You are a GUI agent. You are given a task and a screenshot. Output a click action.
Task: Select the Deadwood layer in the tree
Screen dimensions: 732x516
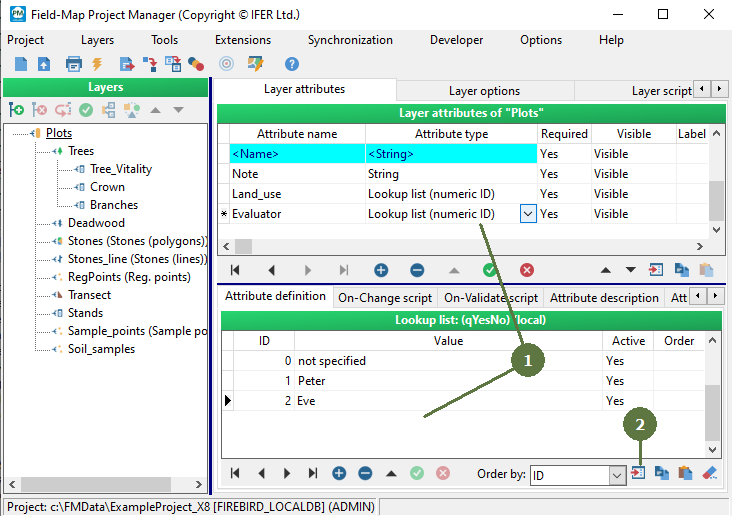pyautogui.click(x=96, y=223)
